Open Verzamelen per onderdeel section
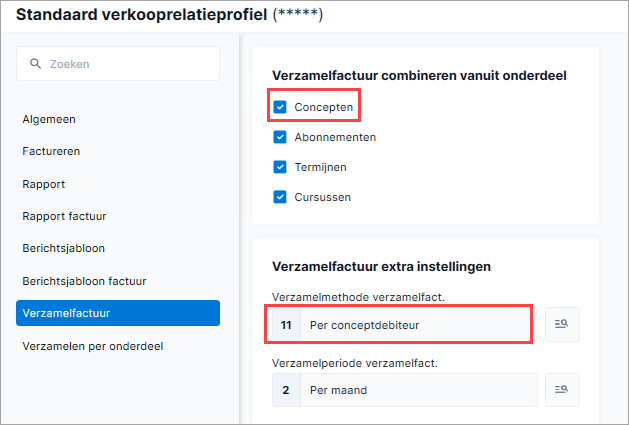The width and height of the screenshot is (629, 425). click(x=93, y=346)
